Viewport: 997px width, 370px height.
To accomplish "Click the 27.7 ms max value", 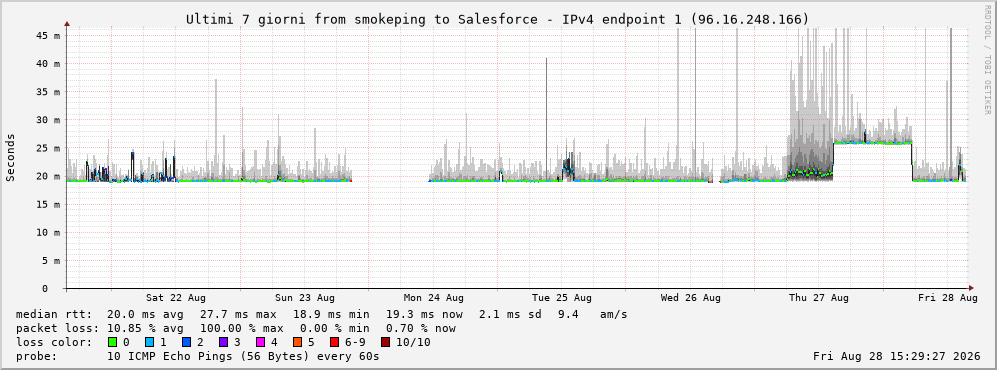I will (238, 315).
